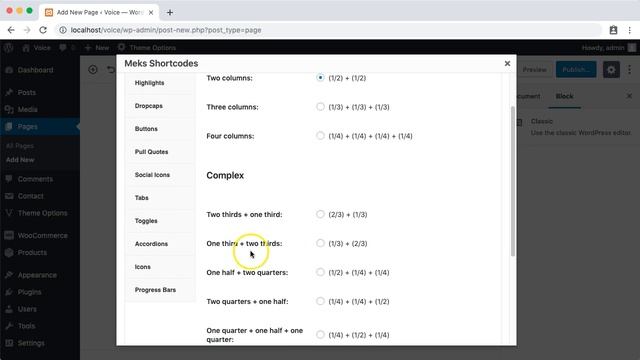
Task: Open the editor more options kebab menu
Action: pos(629,70)
